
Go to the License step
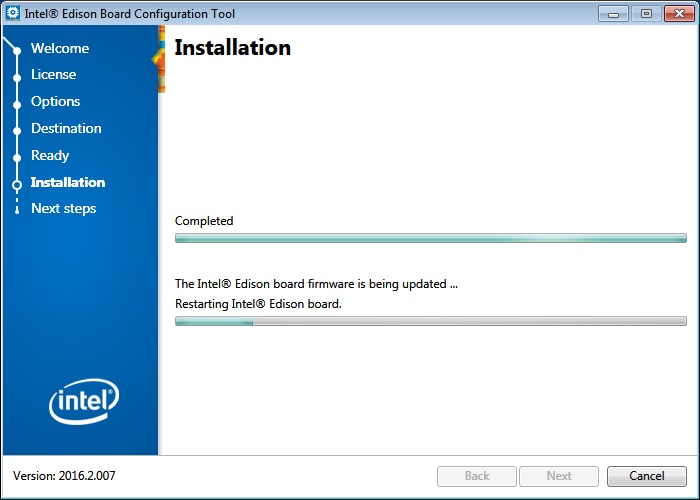[54, 74]
